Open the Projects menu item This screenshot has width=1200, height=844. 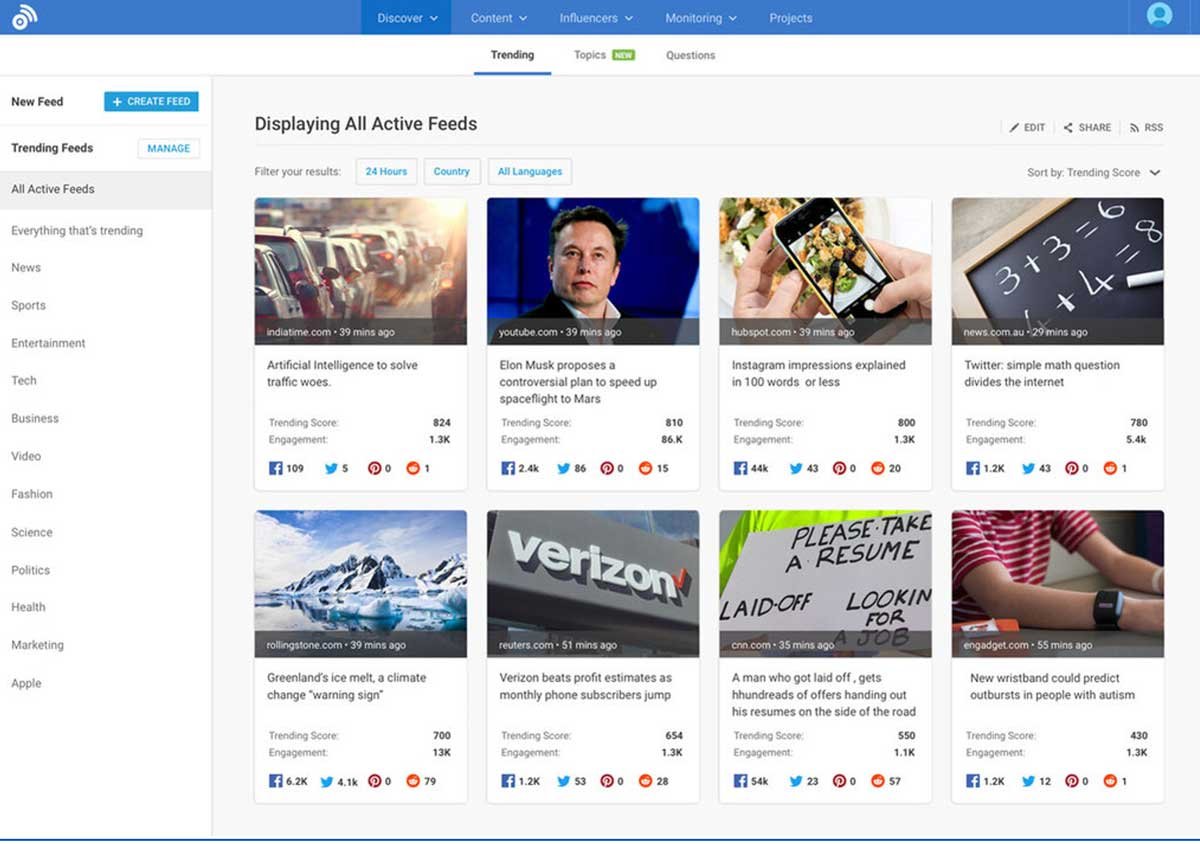pyautogui.click(x=791, y=18)
